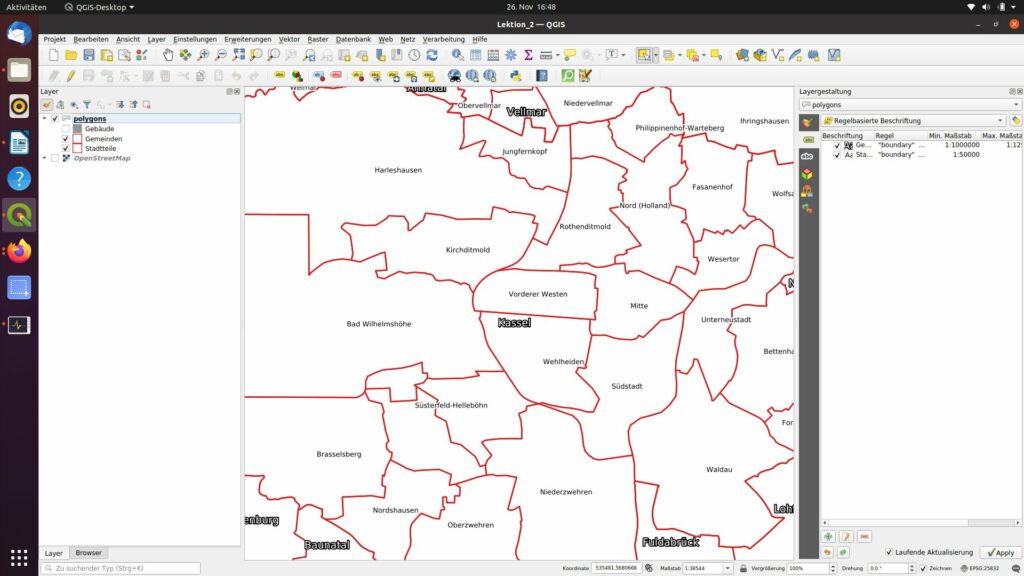Image resolution: width=1024 pixels, height=576 pixels.
Task: Open the Python console from the toolbar
Action: tap(516, 75)
